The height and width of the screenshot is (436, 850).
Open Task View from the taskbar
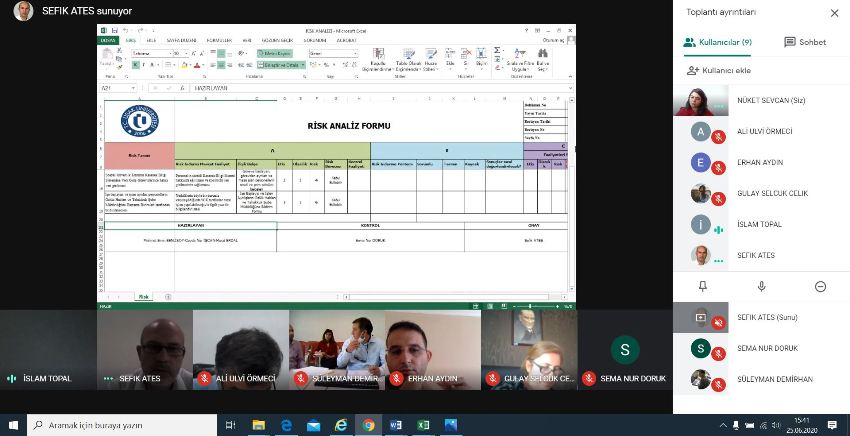click(x=230, y=425)
